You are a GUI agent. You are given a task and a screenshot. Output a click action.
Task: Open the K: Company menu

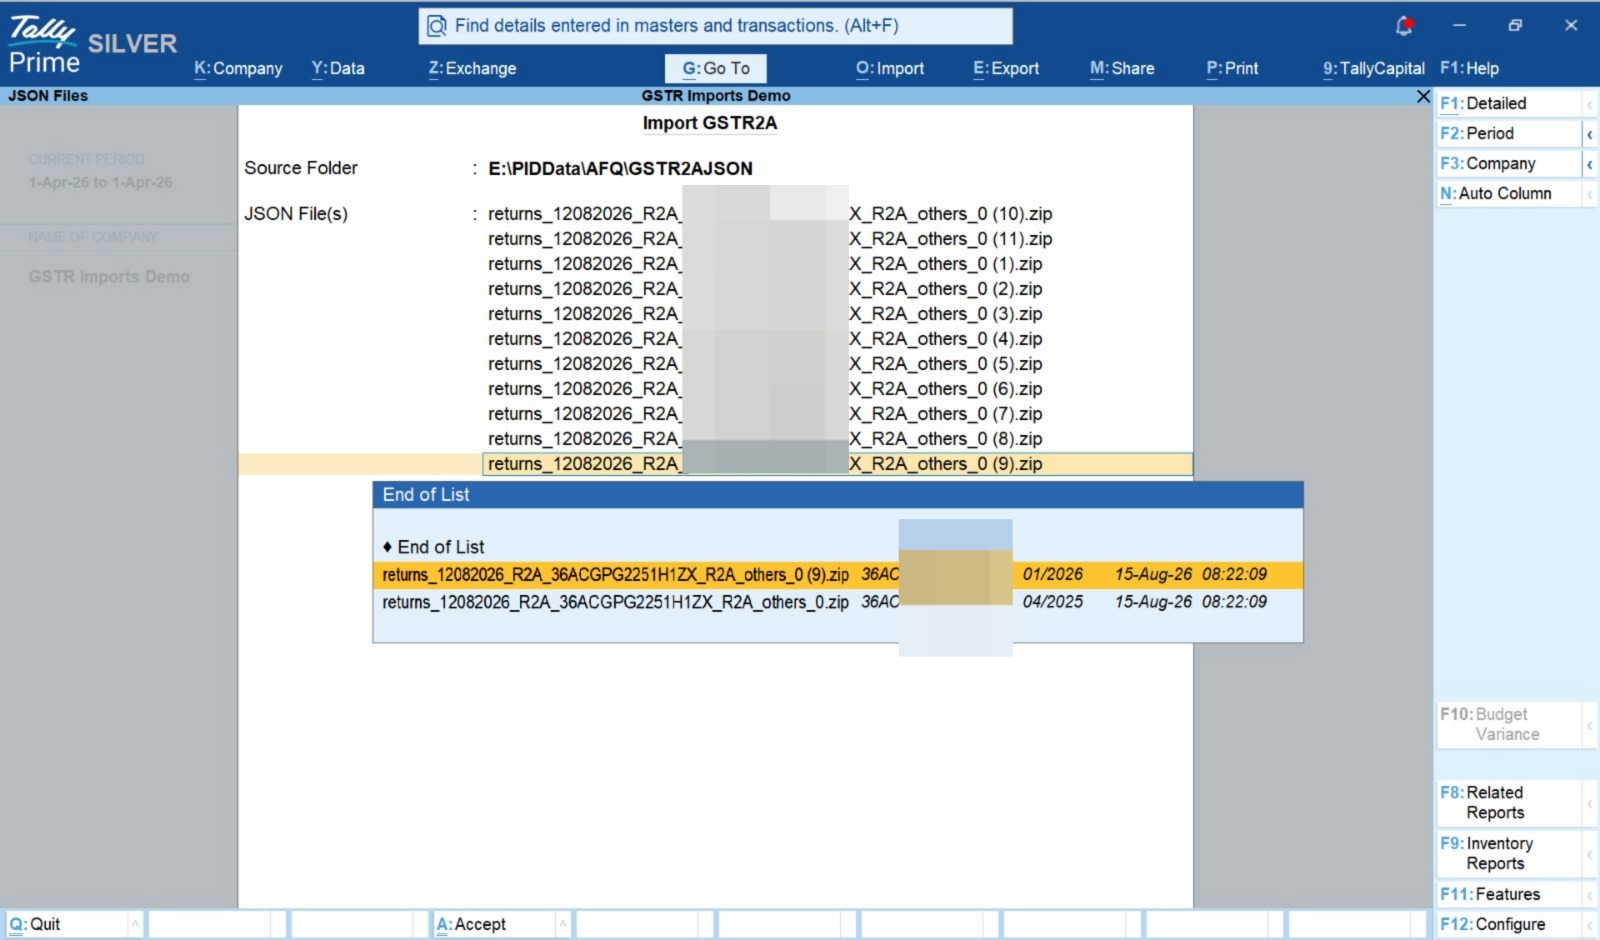[238, 68]
